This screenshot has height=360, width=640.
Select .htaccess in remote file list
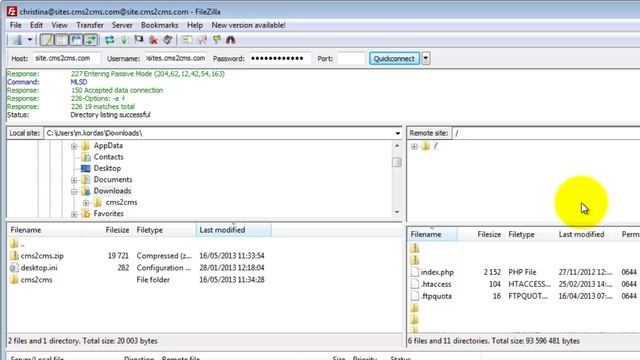[436, 284]
